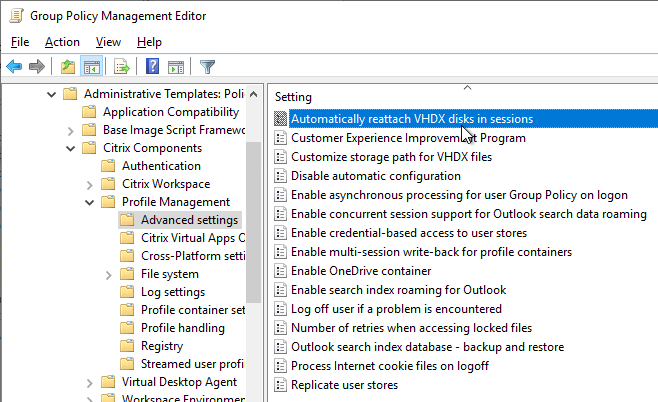Select 'Enable OneDrive container' setting text

[x=361, y=271]
